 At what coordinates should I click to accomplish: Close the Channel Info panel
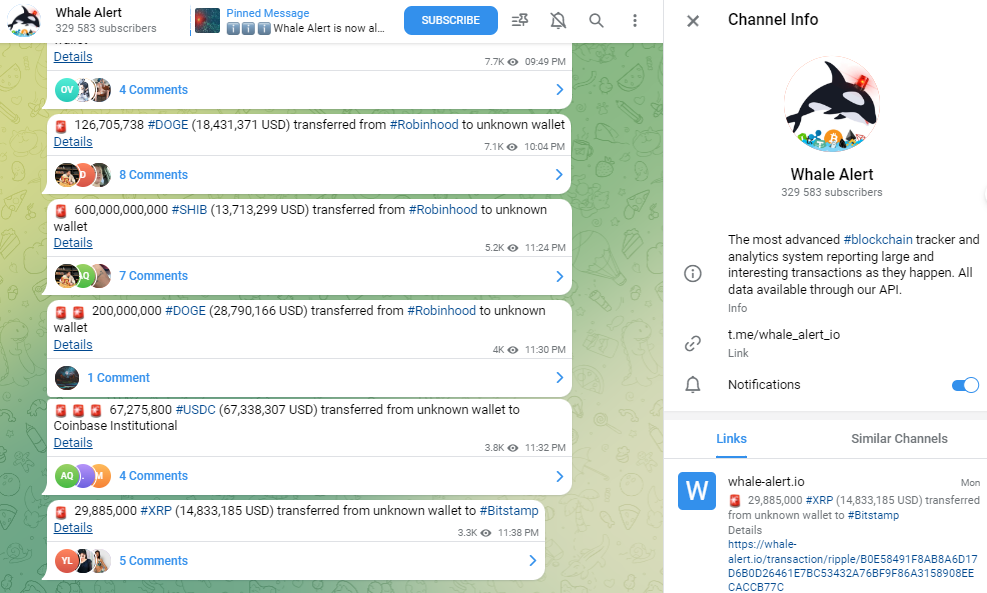pos(693,20)
